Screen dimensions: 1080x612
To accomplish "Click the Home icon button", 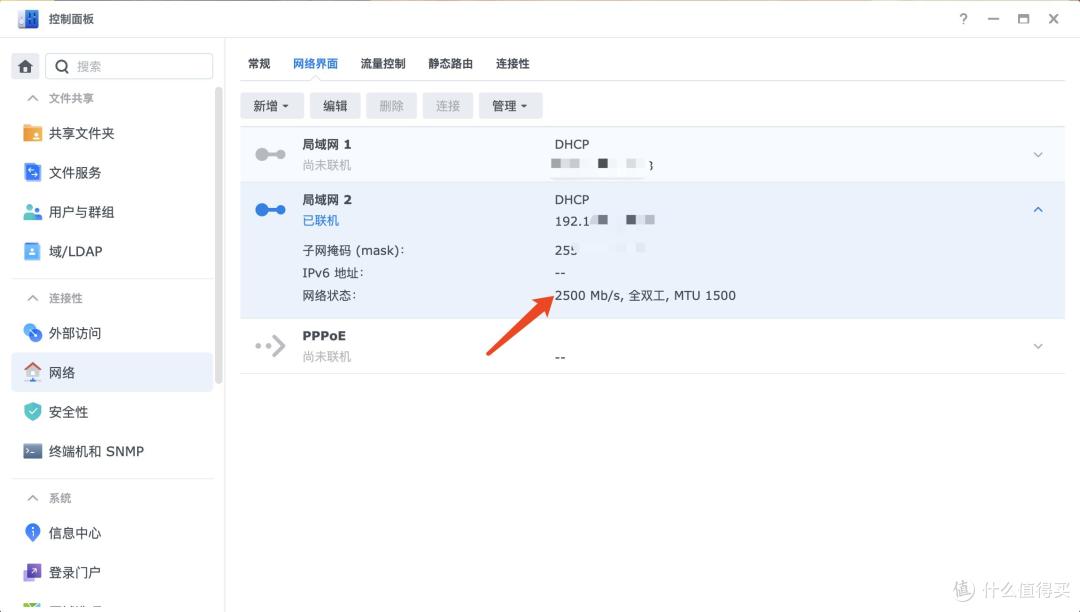I will pyautogui.click(x=25, y=66).
